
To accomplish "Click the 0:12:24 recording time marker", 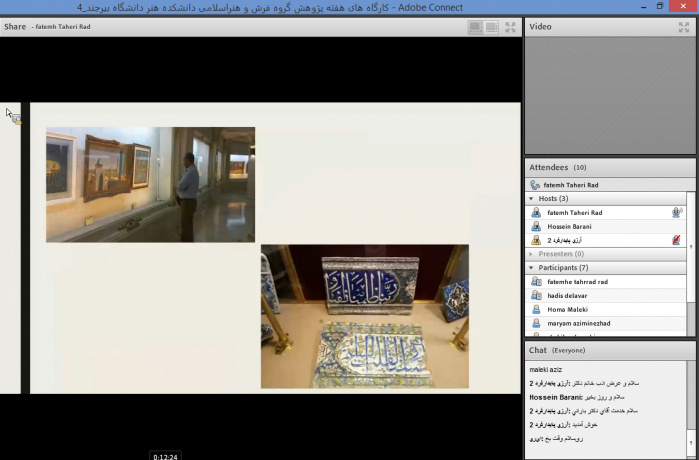I will click(x=166, y=455).
